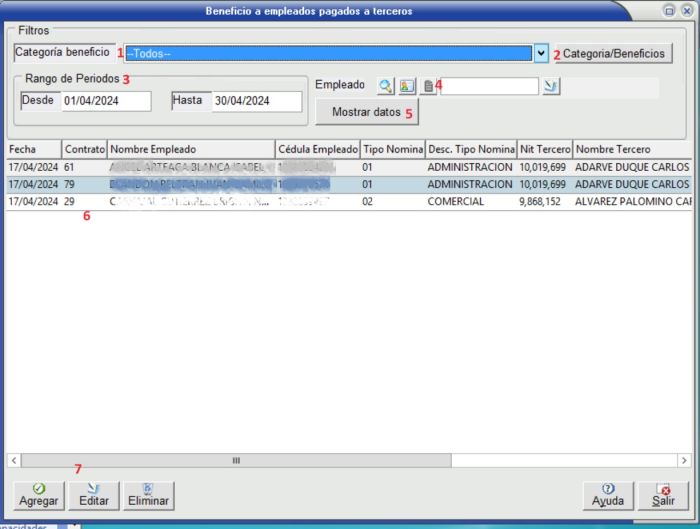Click the Categoría beneficio combo box showing --Todos--
This screenshot has width=700, height=529.
point(327,53)
